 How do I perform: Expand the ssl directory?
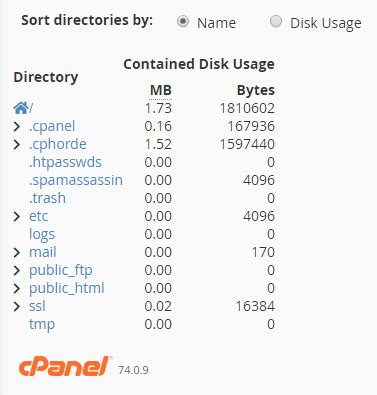click(x=17, y=306)
